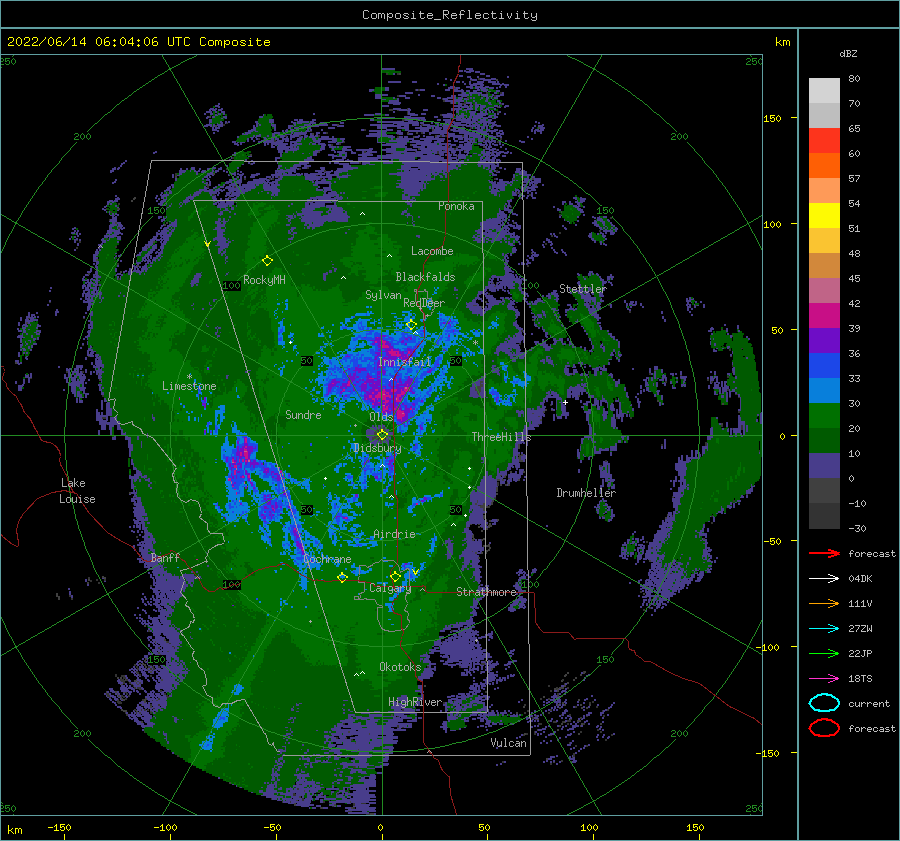Click the Limestone label
The height and width of the screenshot is (841, 900).
click(189, 386)
